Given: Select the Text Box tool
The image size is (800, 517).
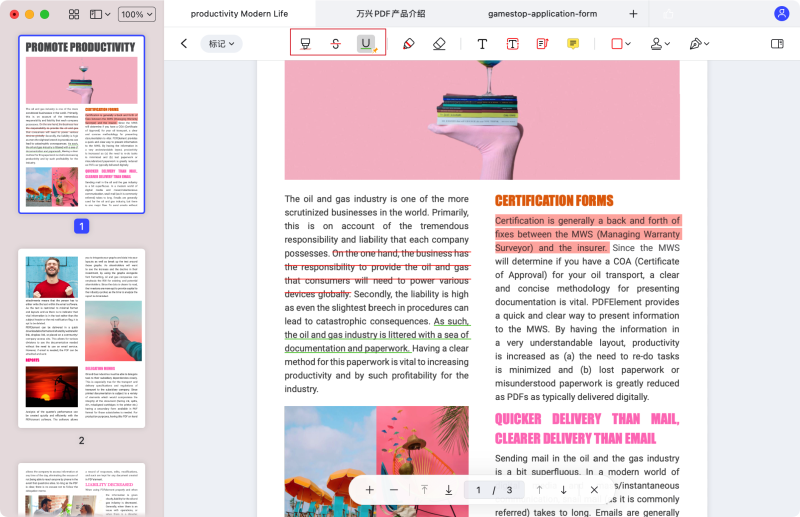Looking at the screenshot, I should [512, 44].
